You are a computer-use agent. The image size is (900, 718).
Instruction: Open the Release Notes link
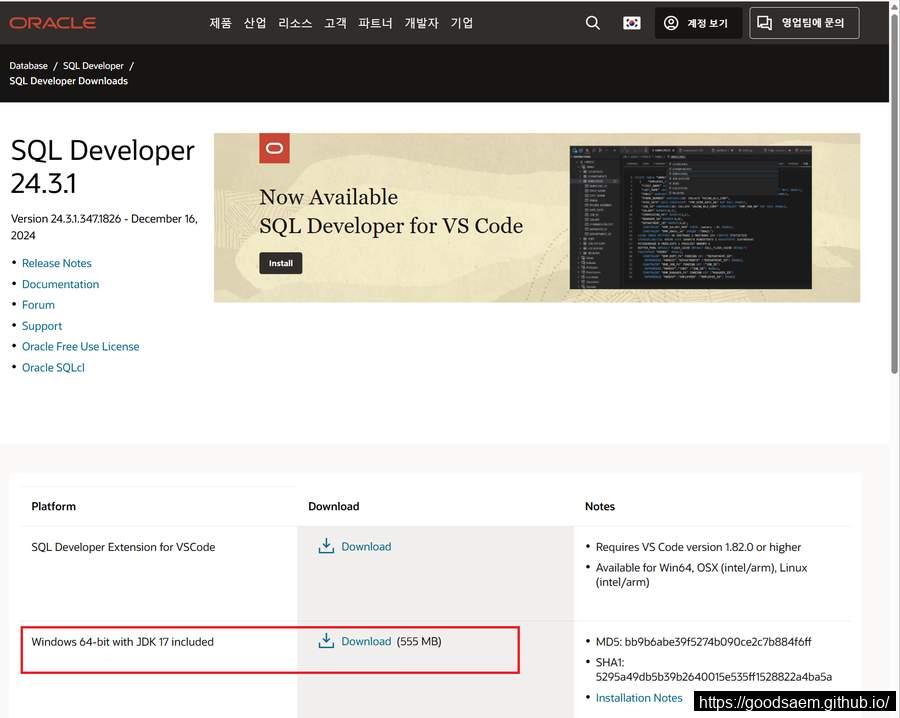point(57,263)
